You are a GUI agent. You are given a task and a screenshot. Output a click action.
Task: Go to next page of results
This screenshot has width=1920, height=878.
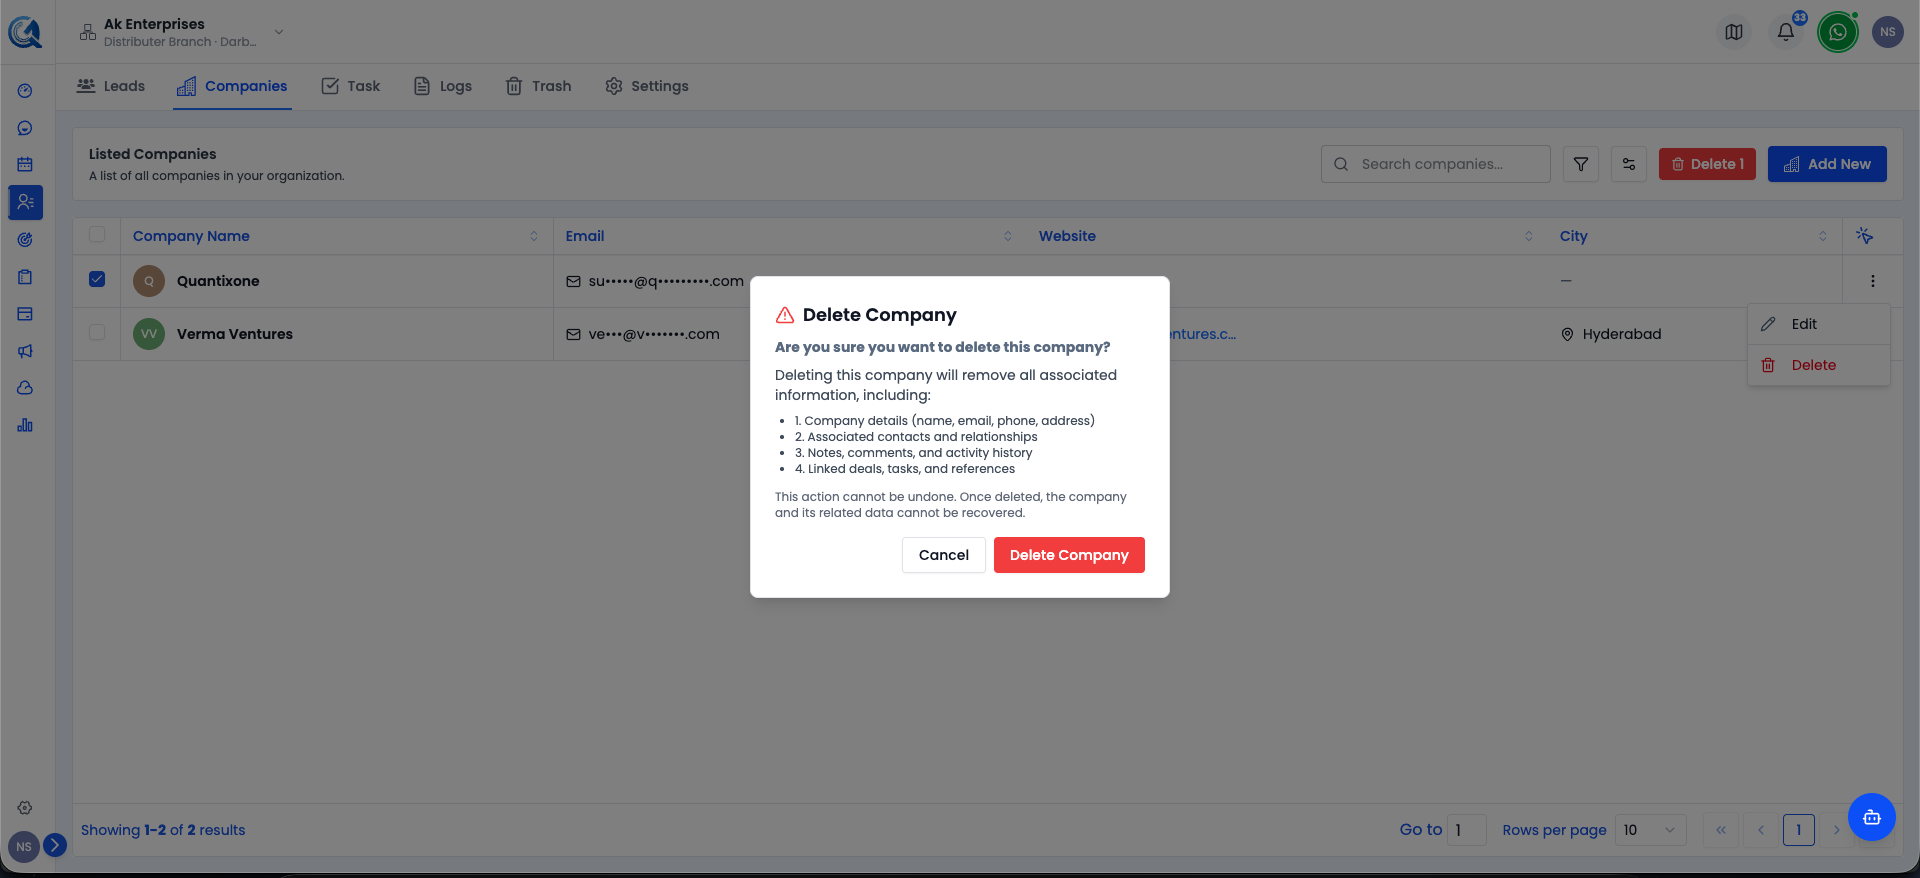1836,830
